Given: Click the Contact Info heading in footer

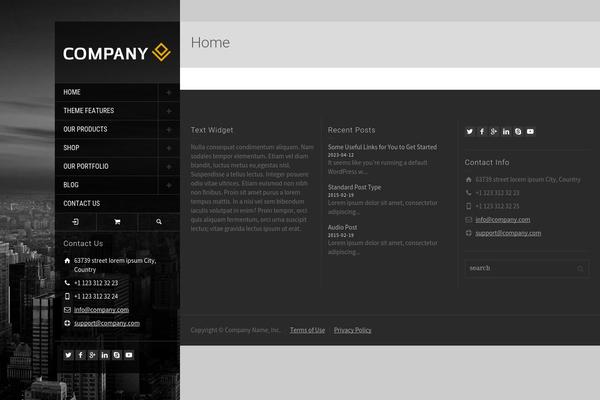Looking at the screenshot, I should point(487,162).
